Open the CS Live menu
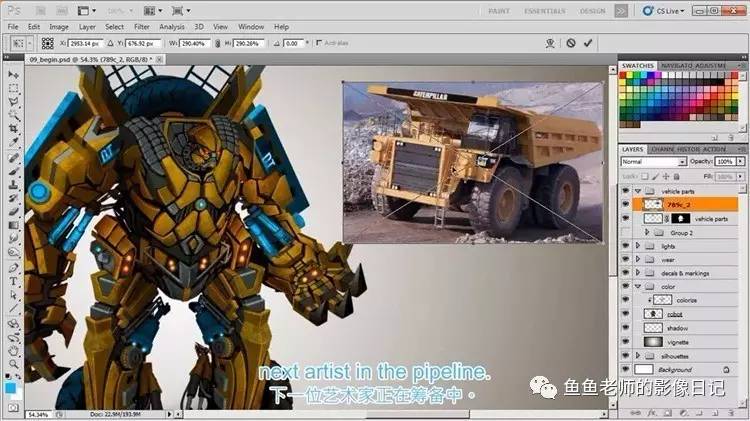Screen dimensions: 750x421 click(x=664, y=11)
